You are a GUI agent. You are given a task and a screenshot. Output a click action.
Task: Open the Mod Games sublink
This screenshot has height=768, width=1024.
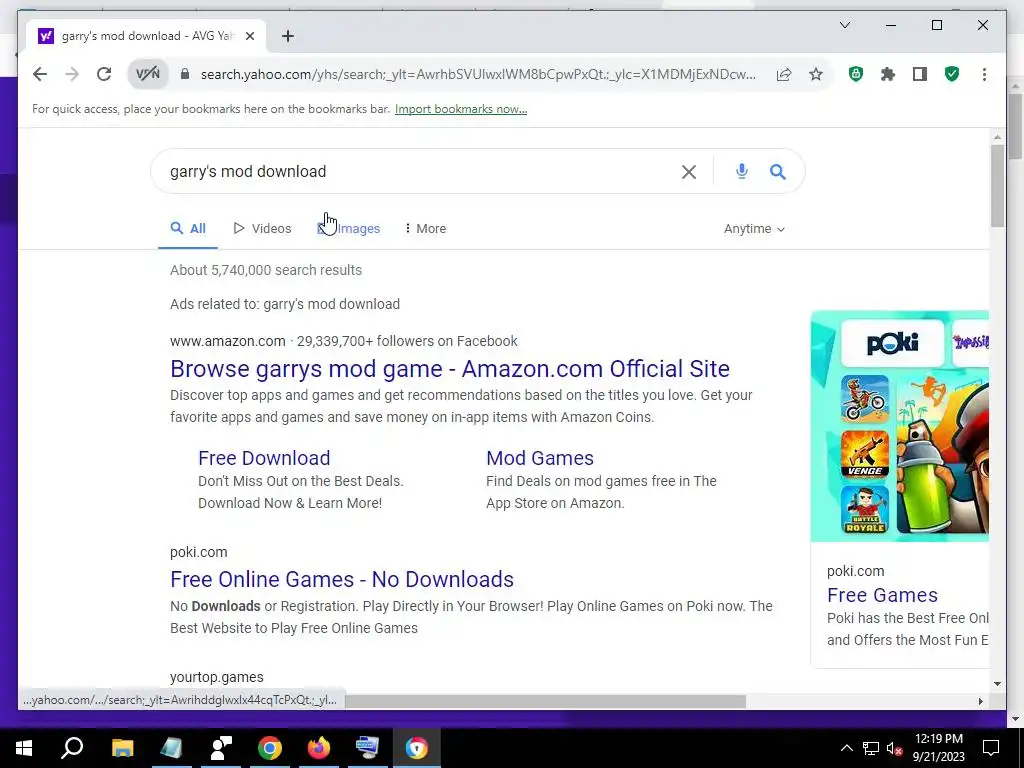coord(540,458)
